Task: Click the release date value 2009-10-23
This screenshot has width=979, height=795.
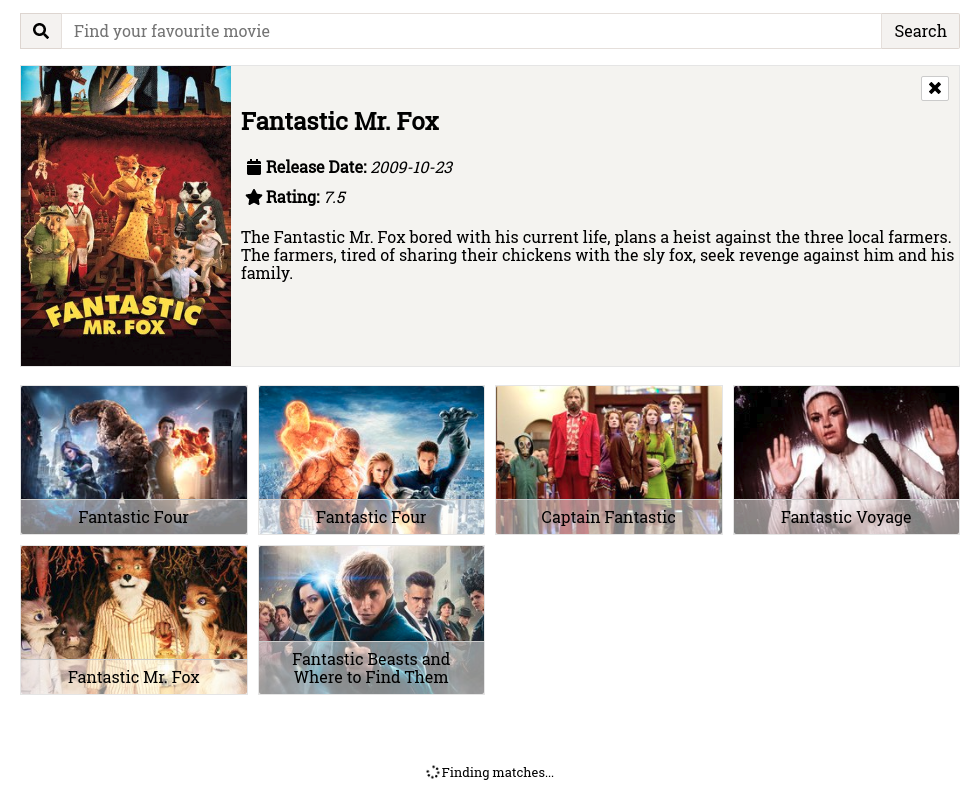Action: click(x=412, y=167)
